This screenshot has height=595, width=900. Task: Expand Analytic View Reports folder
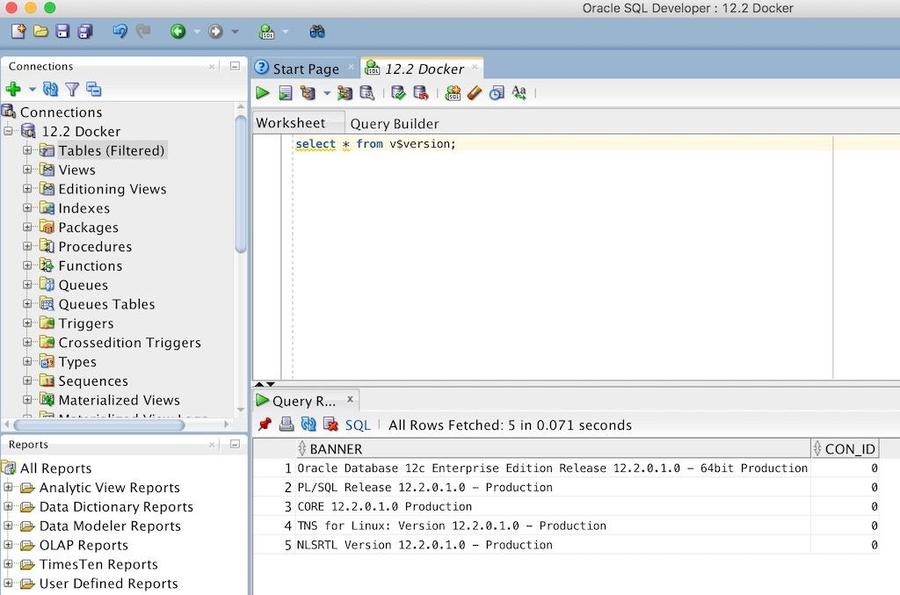point(8,487)
